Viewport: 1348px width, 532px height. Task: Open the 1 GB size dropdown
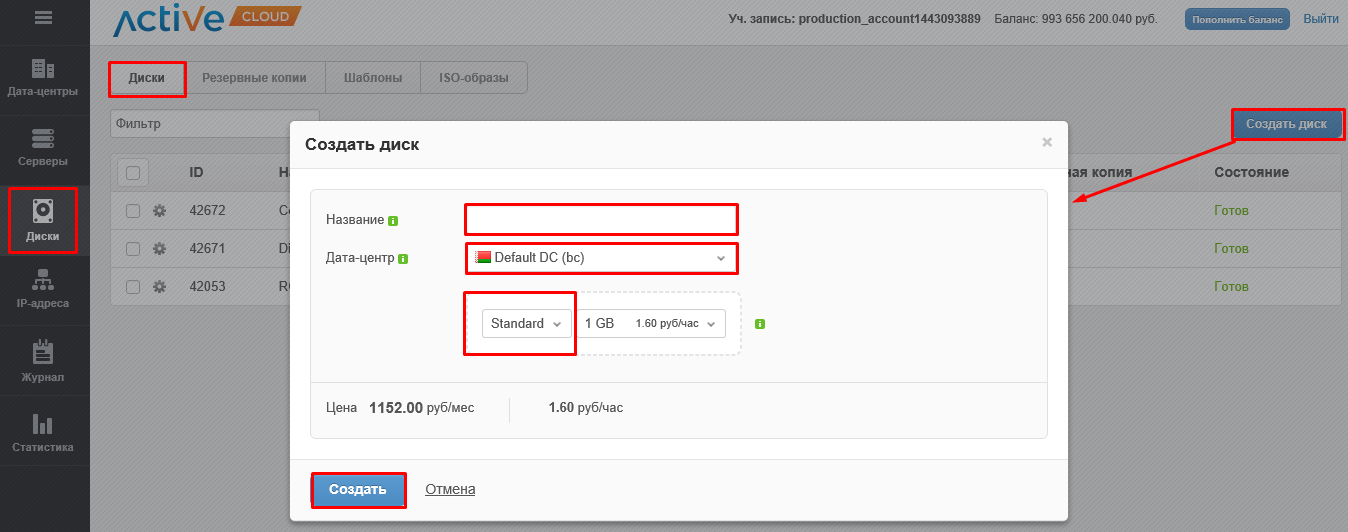point(653,323)
